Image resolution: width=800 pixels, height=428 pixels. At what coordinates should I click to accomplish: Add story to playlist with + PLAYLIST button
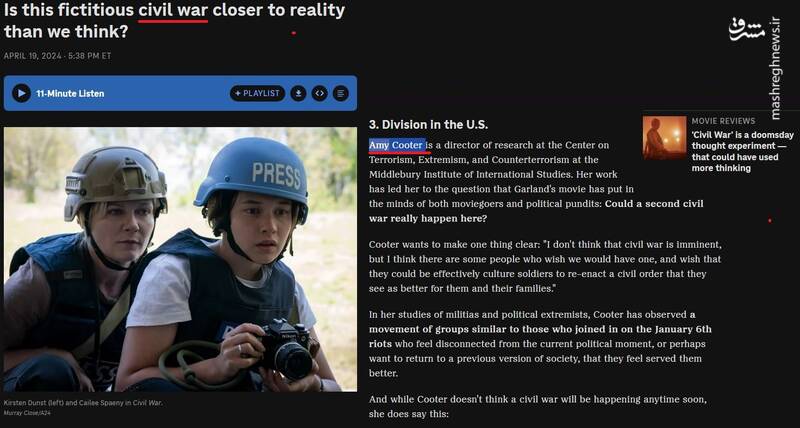tap(257, 93)
